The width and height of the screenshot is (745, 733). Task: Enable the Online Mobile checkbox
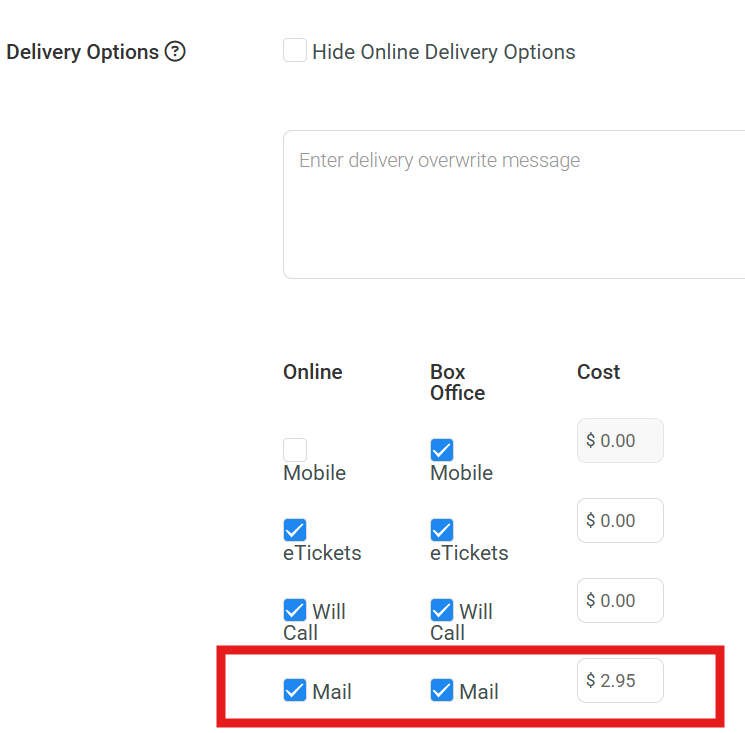pos(295,449)
